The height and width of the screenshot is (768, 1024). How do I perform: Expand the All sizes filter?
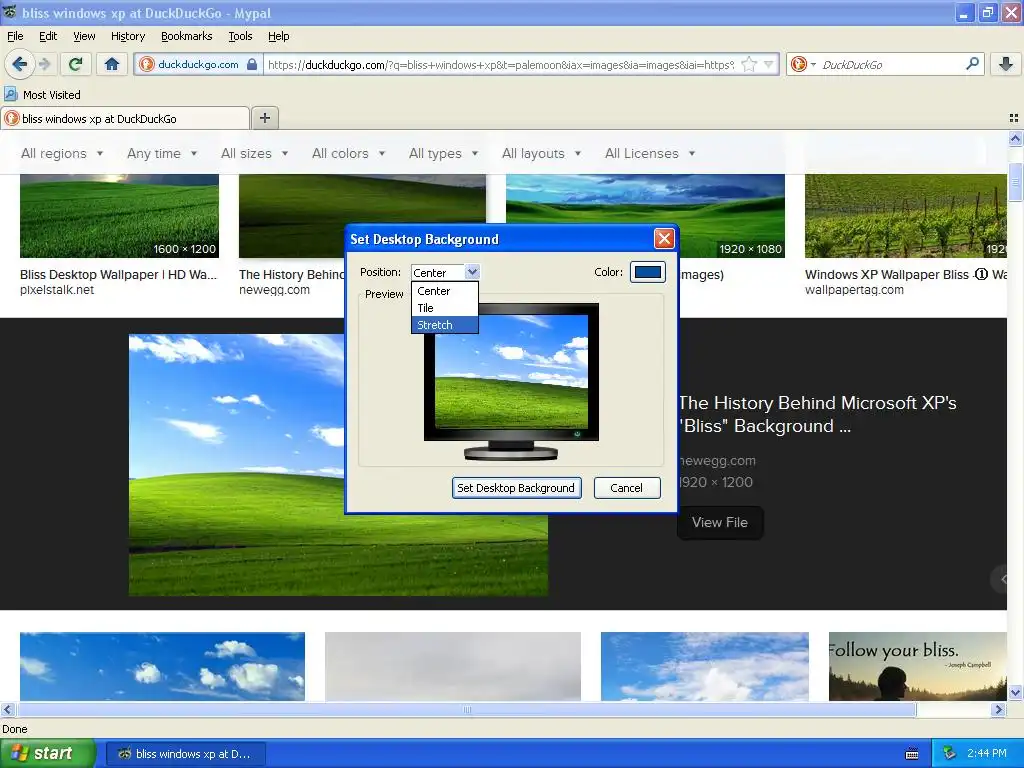pos(254,153)
